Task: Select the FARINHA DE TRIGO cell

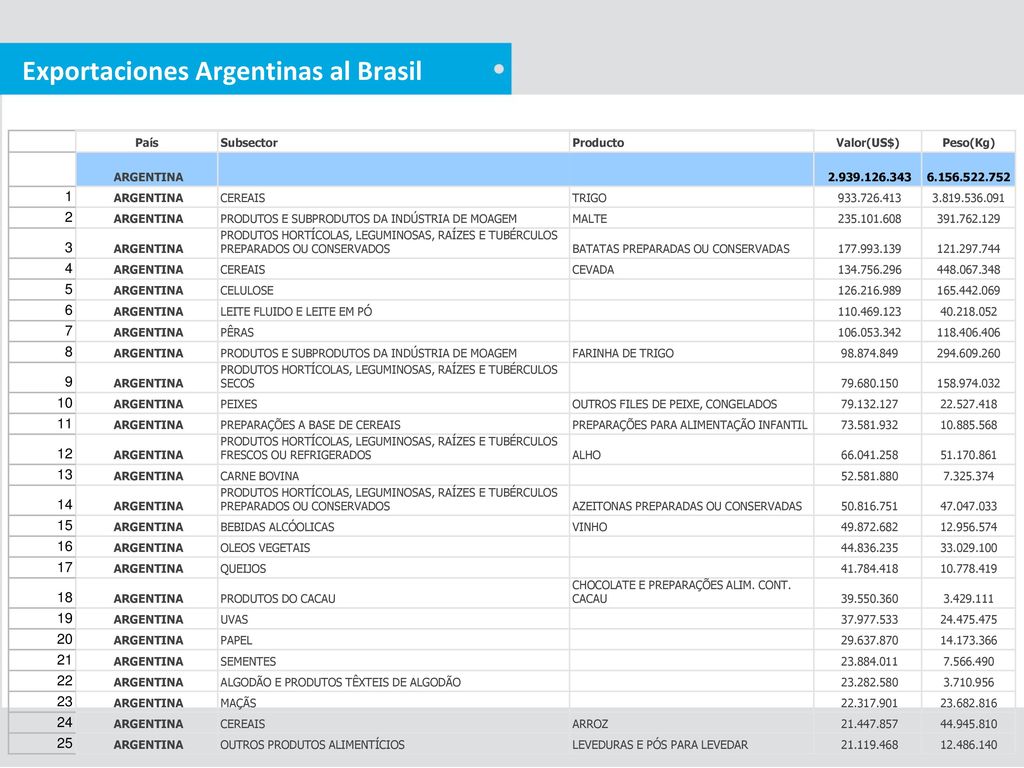Action: (623, 353)
